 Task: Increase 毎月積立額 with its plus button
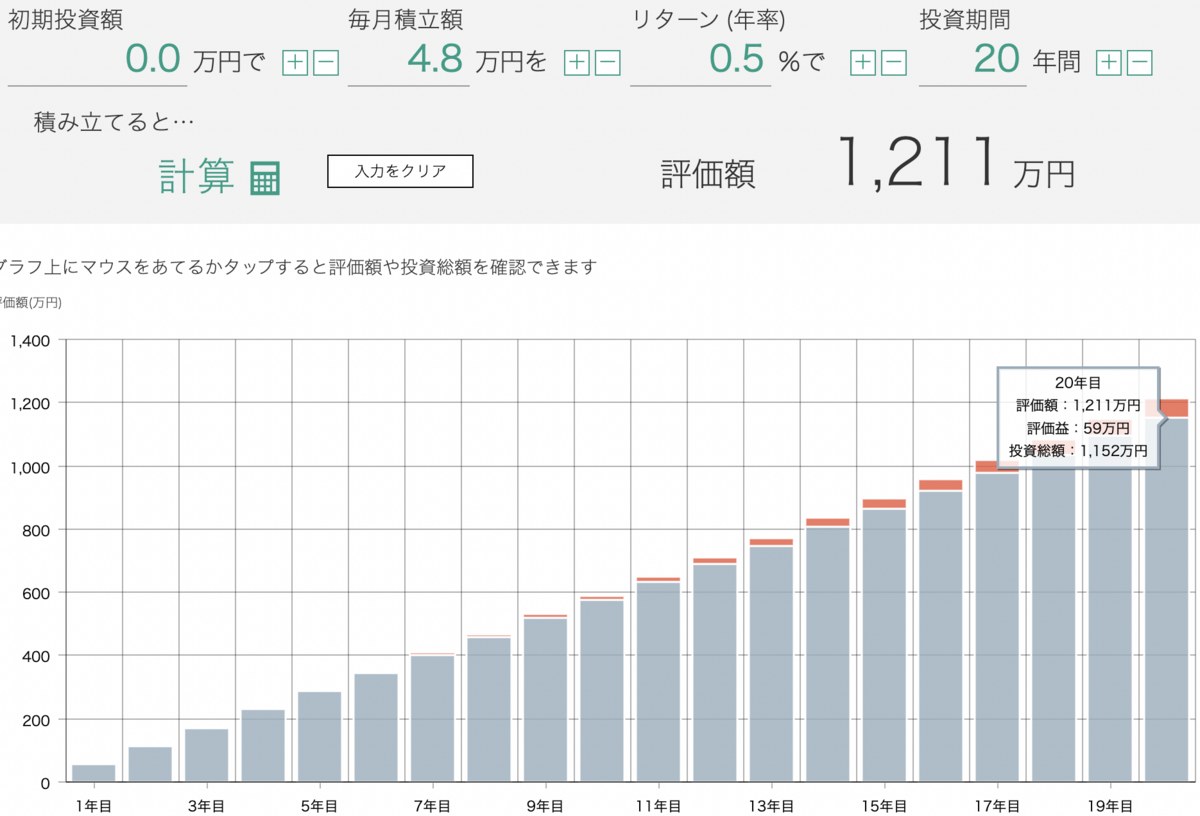coord(577,63)
